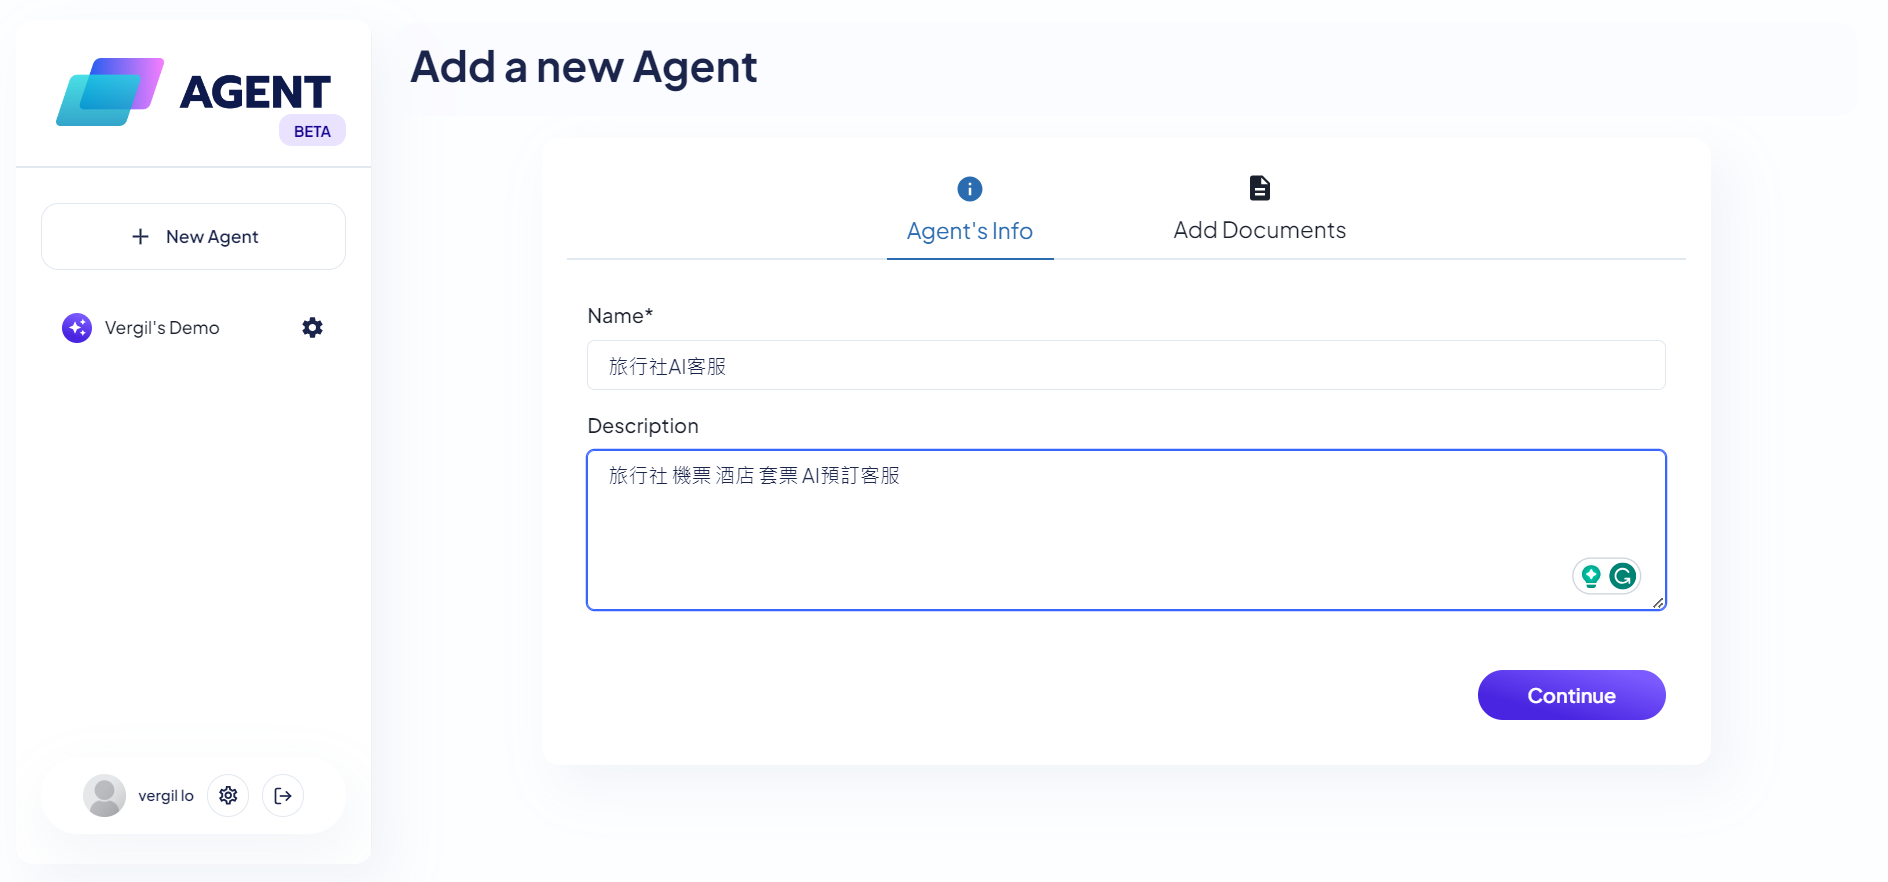Switch to the Add Documents tab
This screenshot has height=882, width=1888.
(1260, 209)
